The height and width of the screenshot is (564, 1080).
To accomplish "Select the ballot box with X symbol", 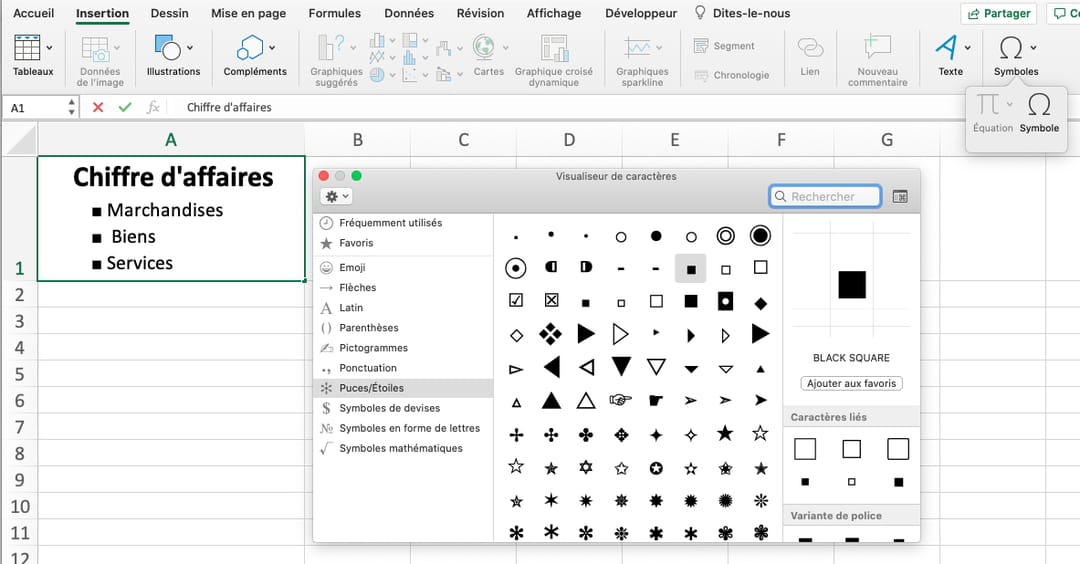I will coord(551,300).
